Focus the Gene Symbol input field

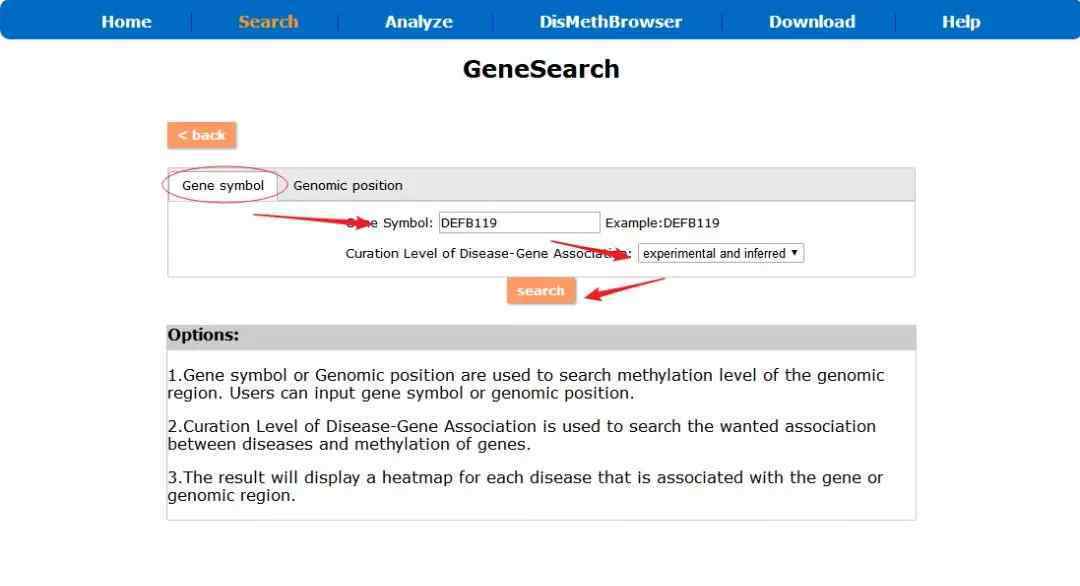click(519, 223)
